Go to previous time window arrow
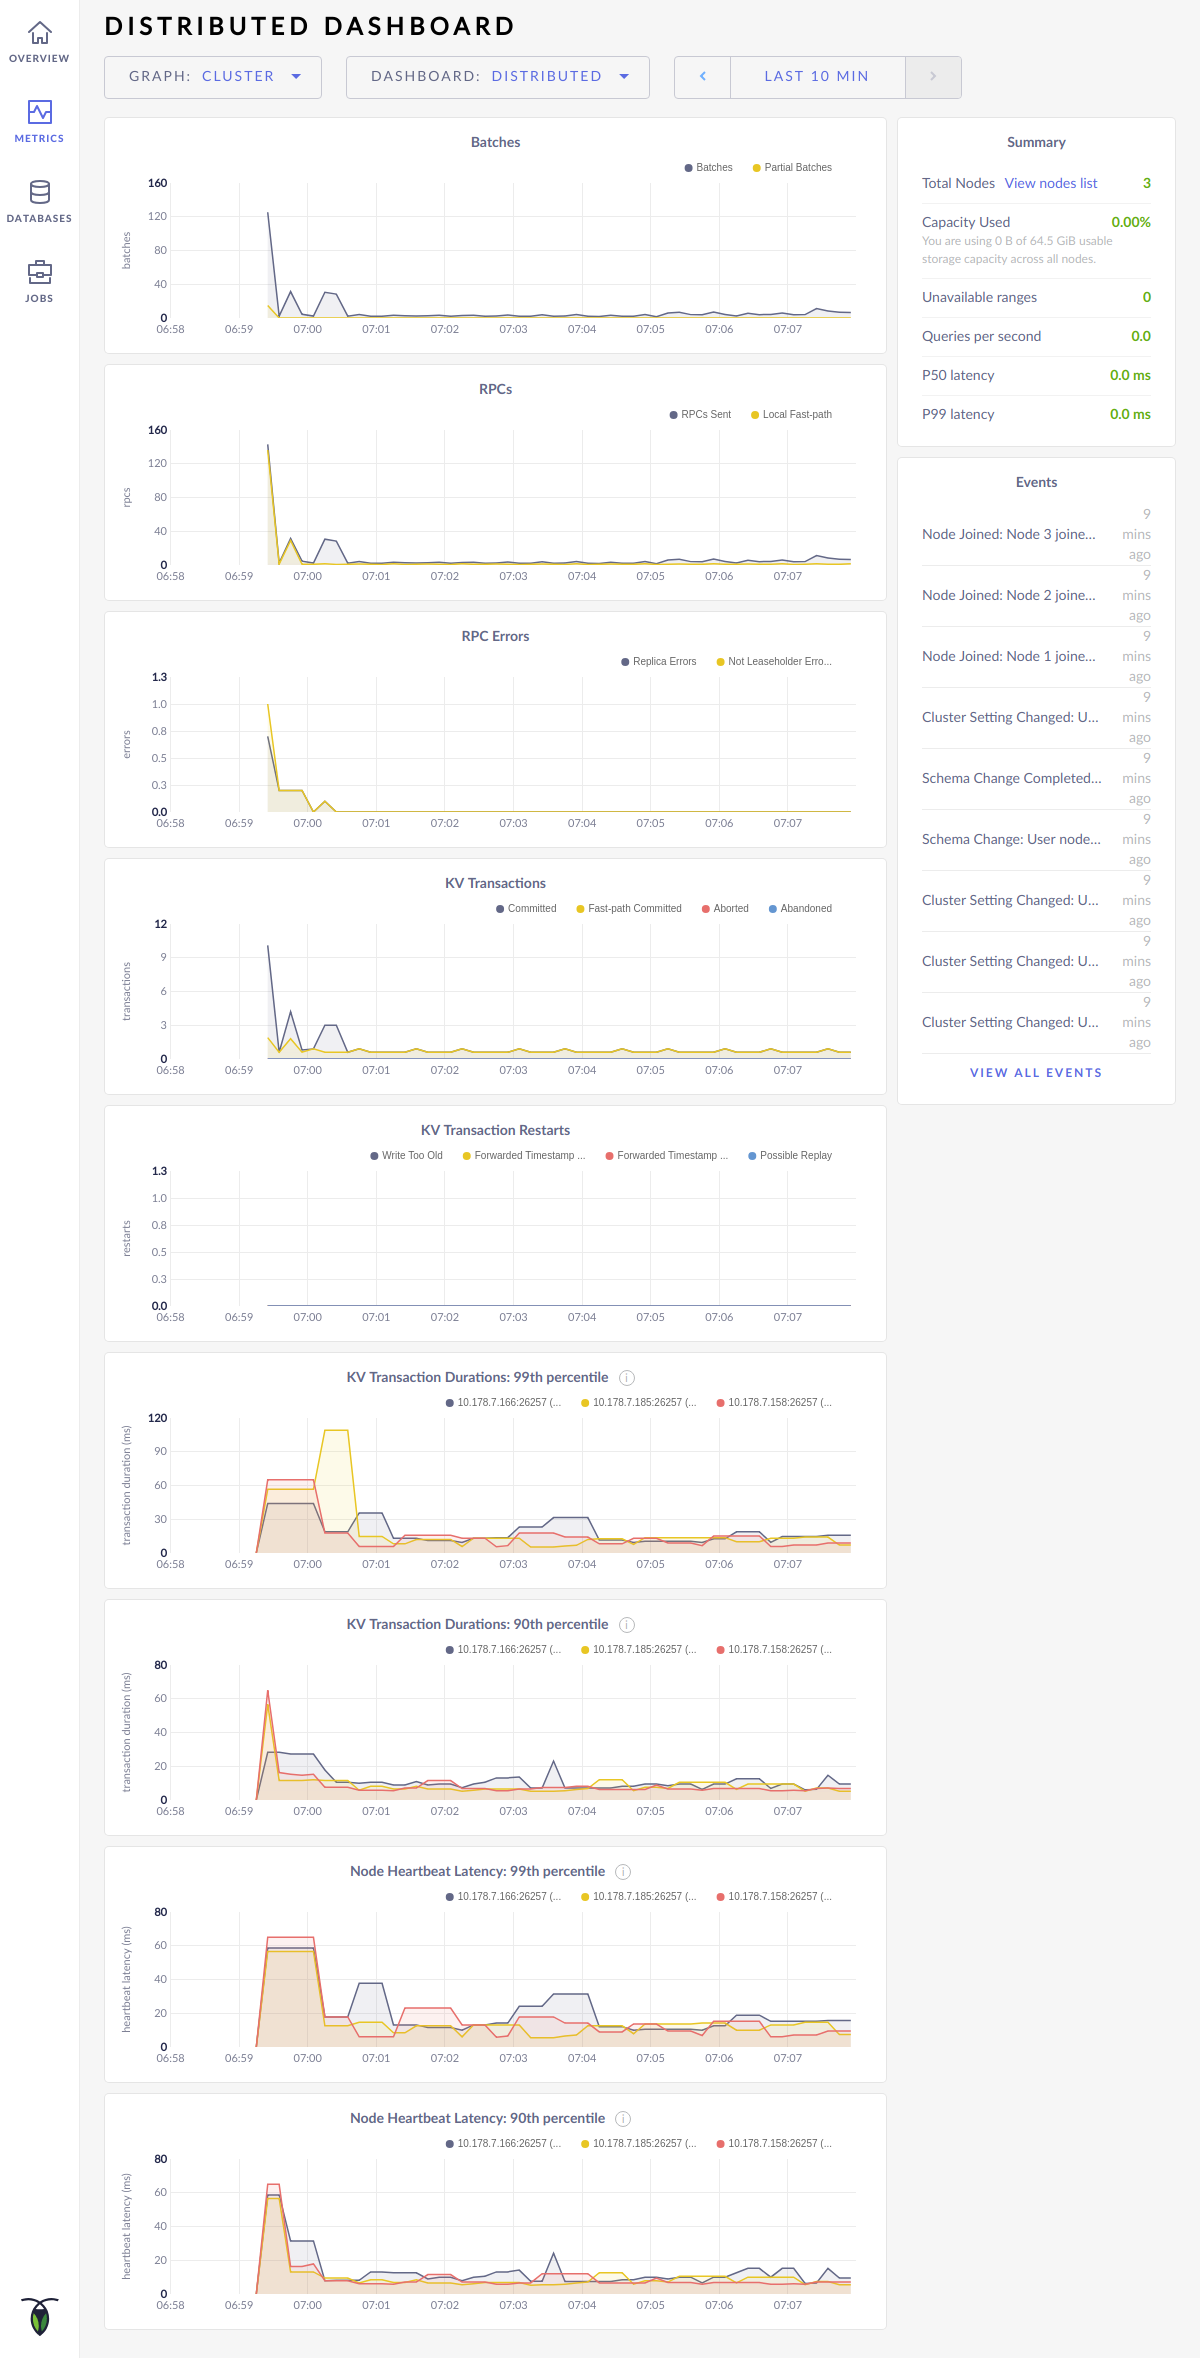The height and width of the screenshot is (2358, 1200). [x=703, y=77]
